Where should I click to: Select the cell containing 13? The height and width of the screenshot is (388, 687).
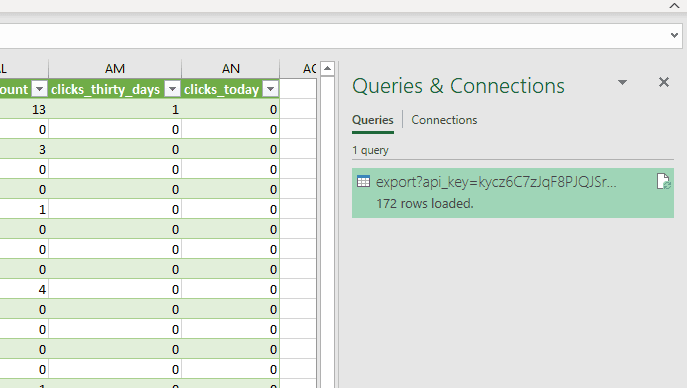pyautogui.click(x=24, y=109)
